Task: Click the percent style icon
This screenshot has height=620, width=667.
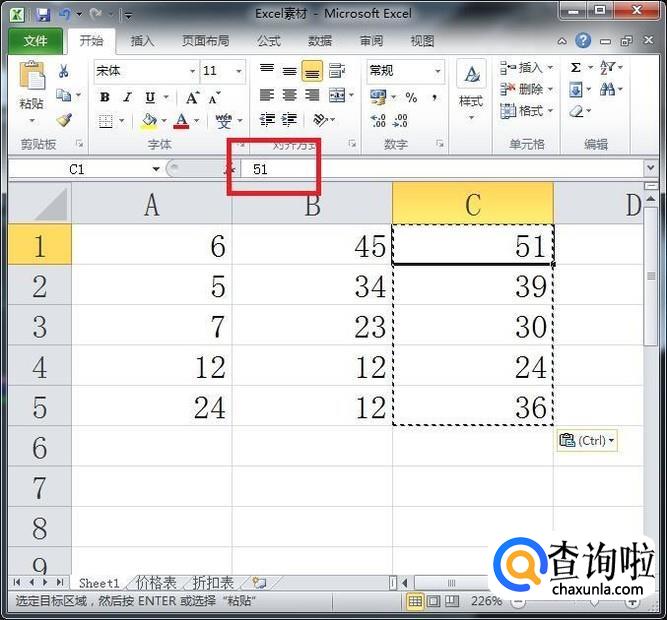Action: point(411,97)
